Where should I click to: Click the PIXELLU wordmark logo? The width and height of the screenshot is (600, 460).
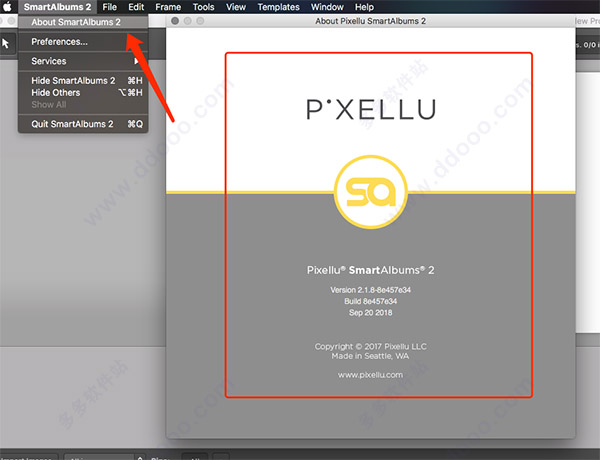coord(371,109)
